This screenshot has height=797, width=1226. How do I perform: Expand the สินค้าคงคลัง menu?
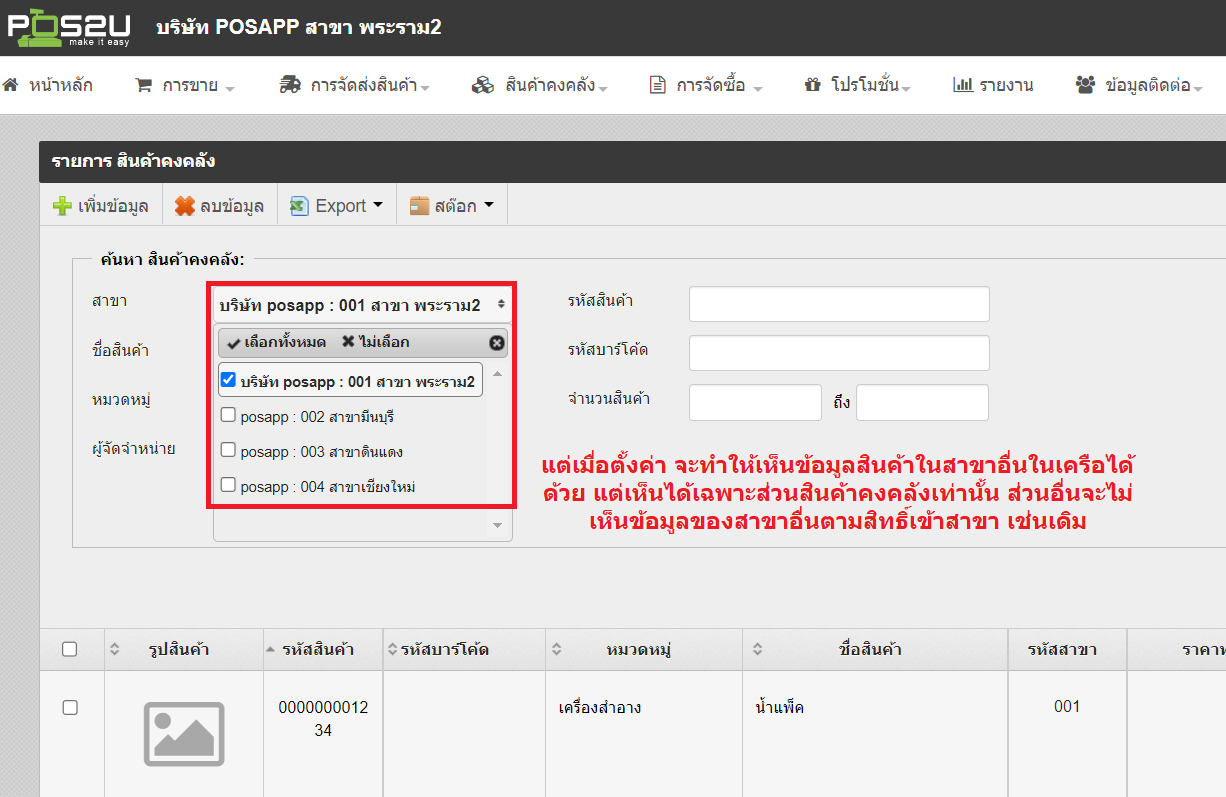(540, 86)
